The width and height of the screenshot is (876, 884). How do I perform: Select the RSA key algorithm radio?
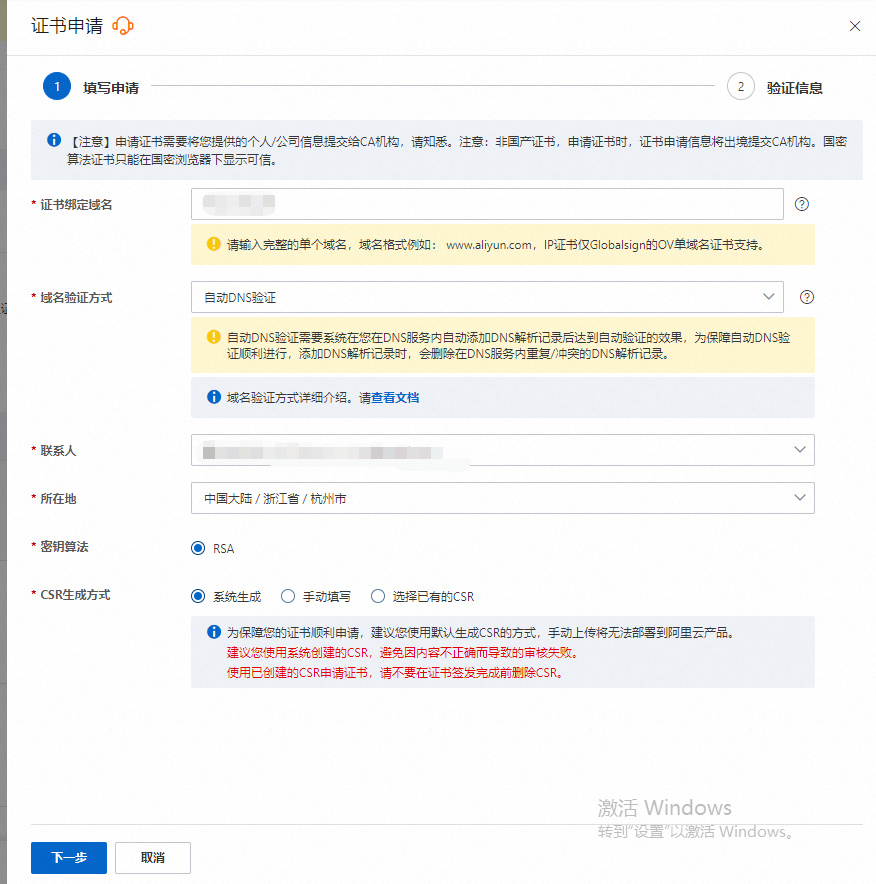click(198, 549)
